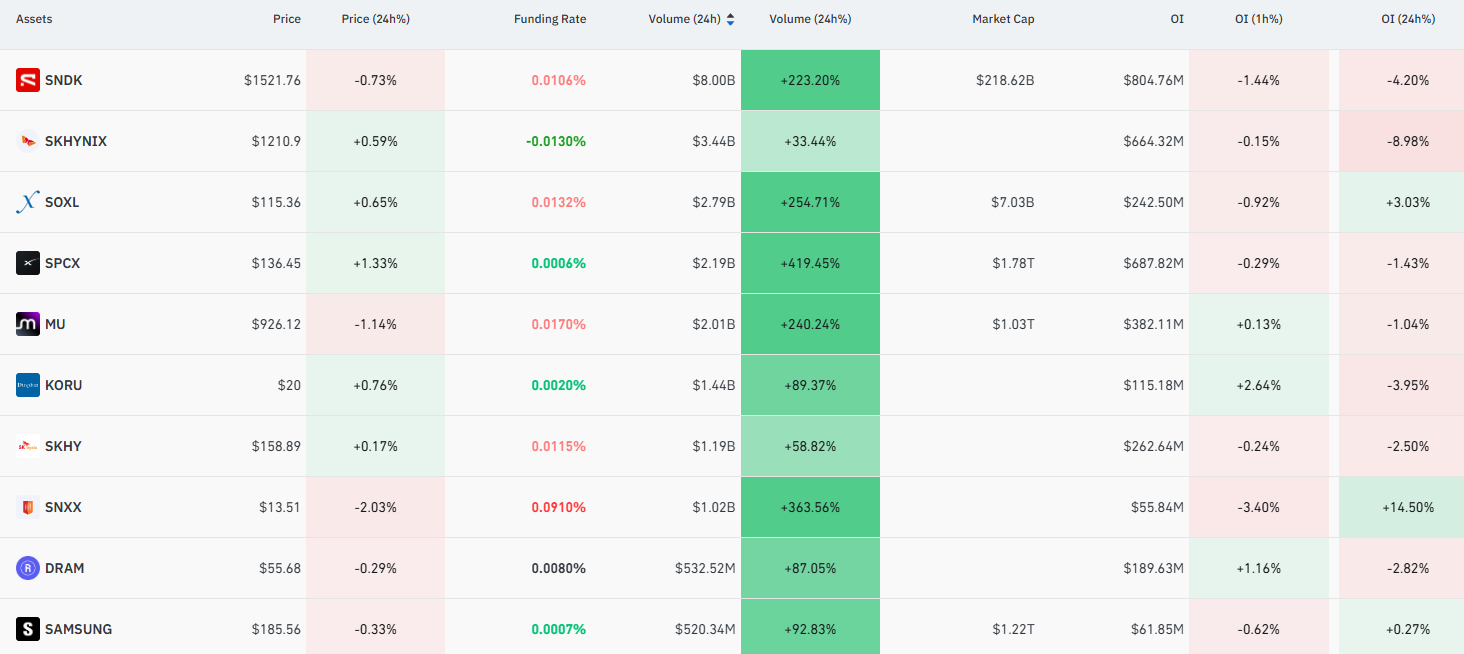Select the SNXX 0.0910% funding rate
This screenshot has width=1464, height=654.
tap(558, 507)
